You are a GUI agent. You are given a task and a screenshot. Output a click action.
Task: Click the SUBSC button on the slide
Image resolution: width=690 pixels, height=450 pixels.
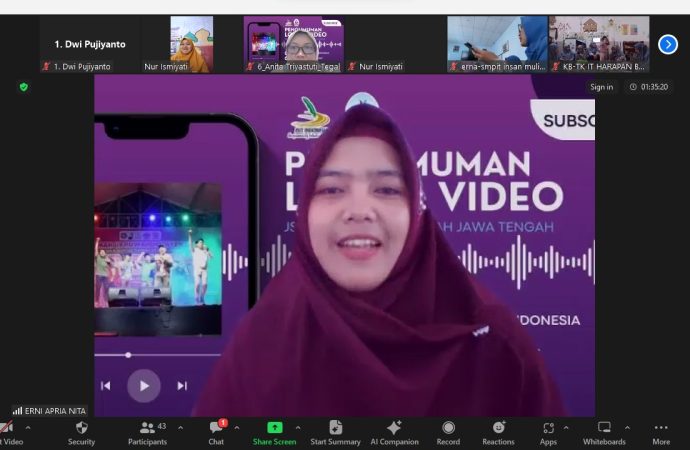click(563, 120)
